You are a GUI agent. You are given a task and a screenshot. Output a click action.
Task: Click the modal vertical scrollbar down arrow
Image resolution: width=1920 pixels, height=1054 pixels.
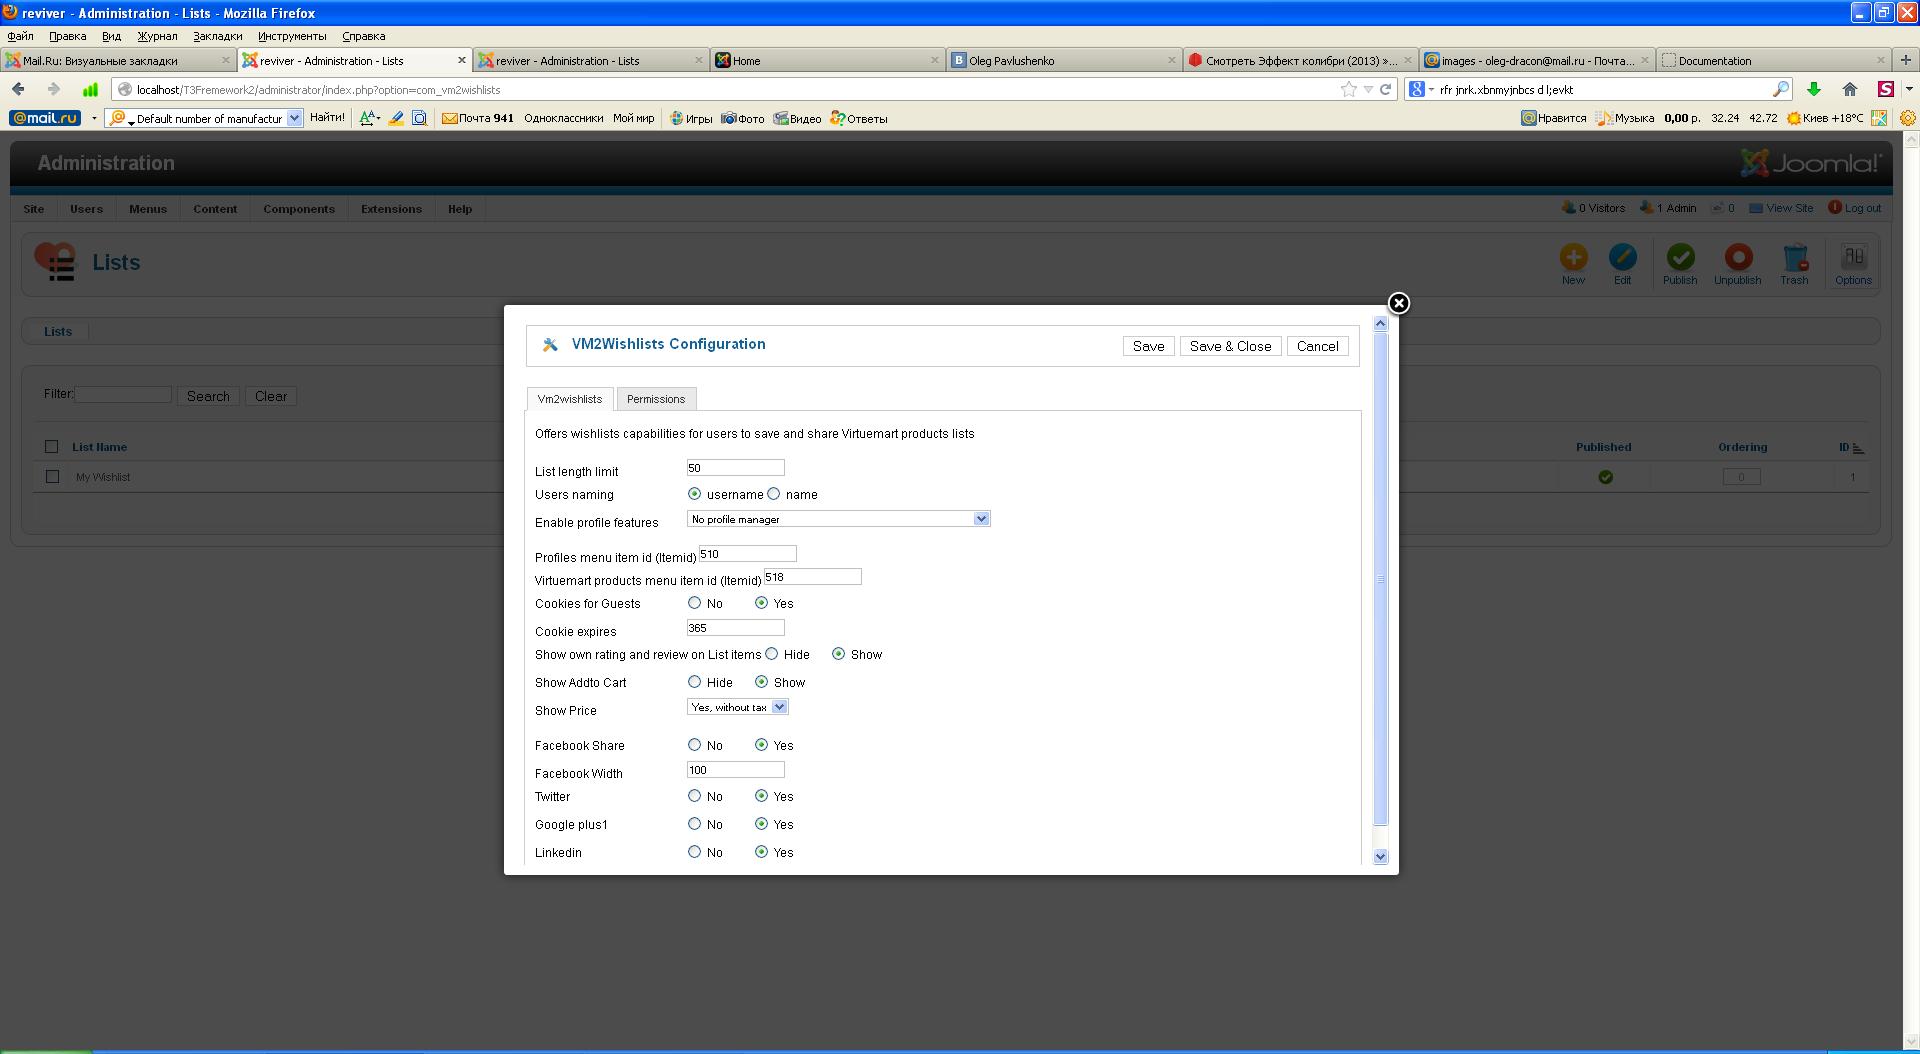tap(1381, 857)
